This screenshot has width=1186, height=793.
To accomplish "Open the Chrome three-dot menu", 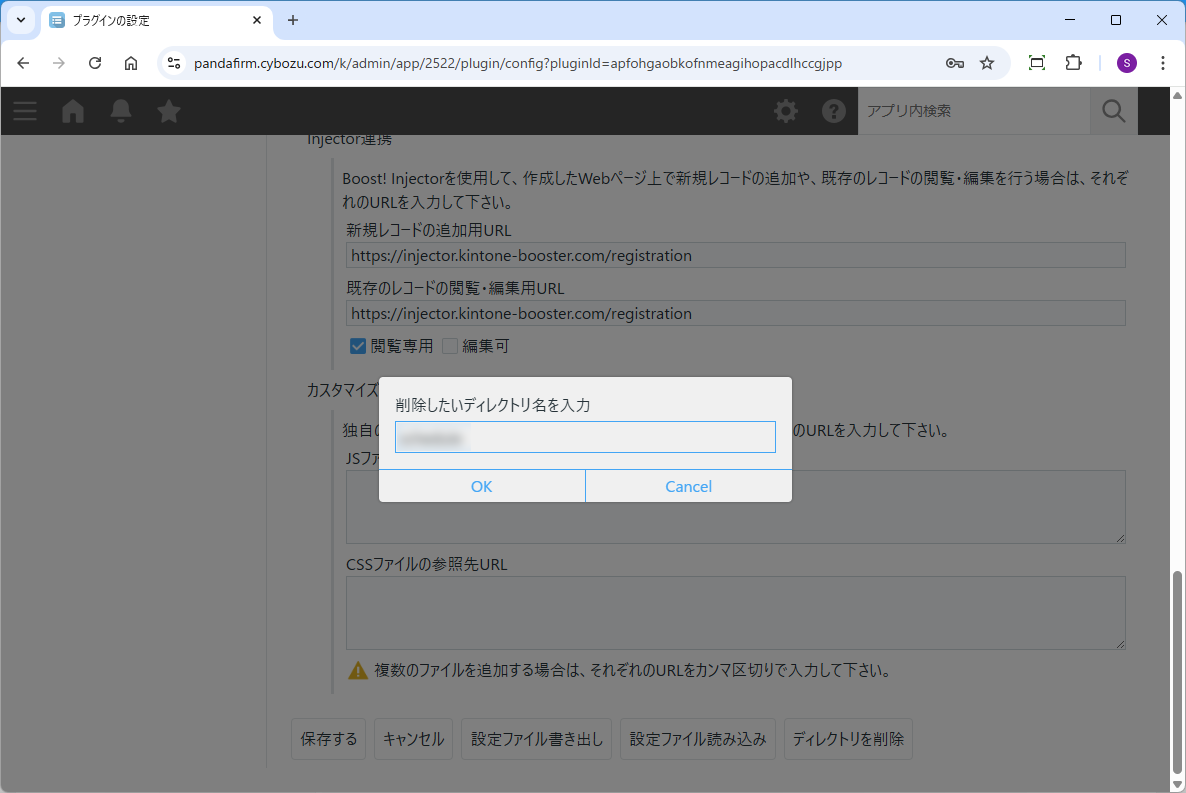I will 1162,63.
